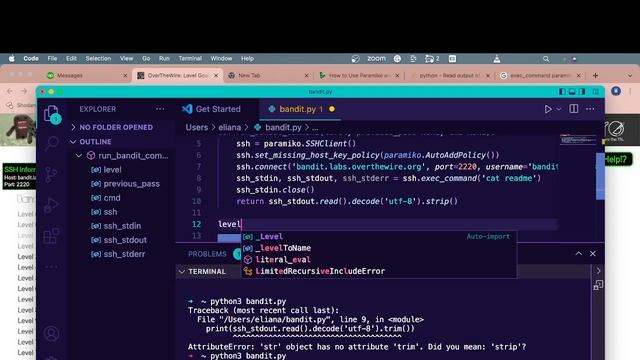Choose _levelToName autocomplete suggestion

pyautogui.click(x=379, y=248)
